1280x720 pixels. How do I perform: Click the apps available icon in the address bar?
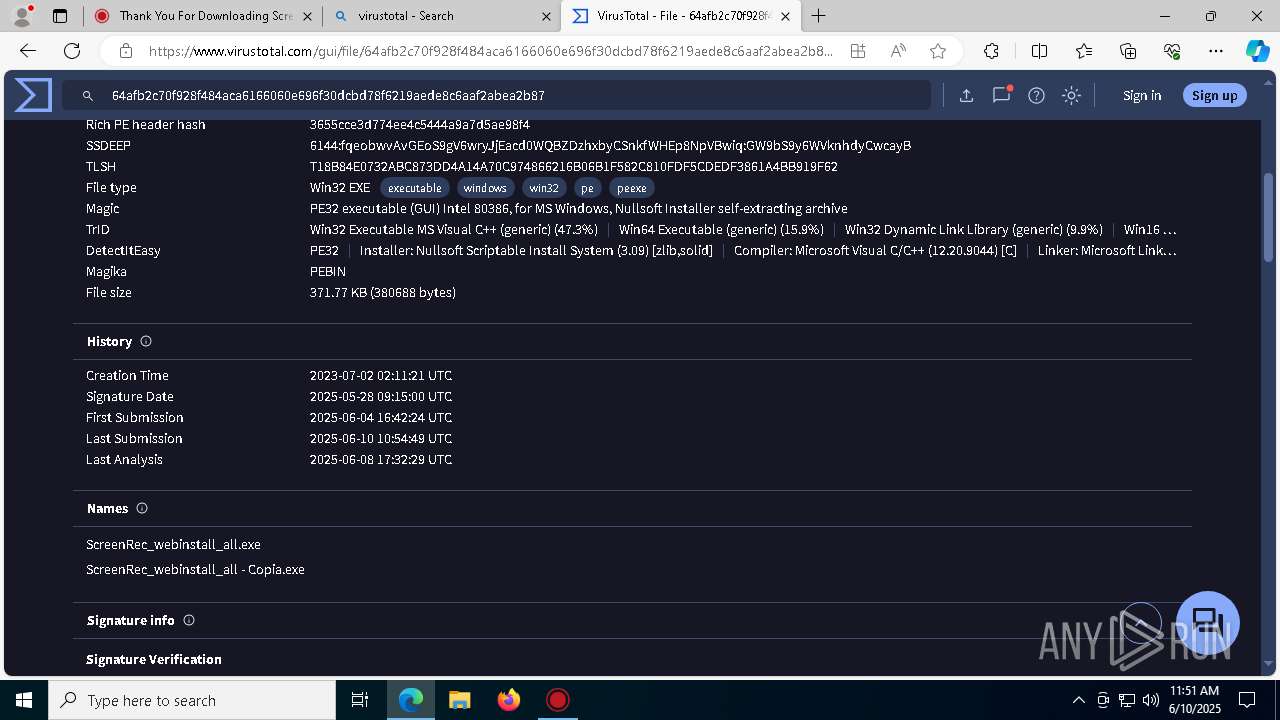click(x=858, y=51)
